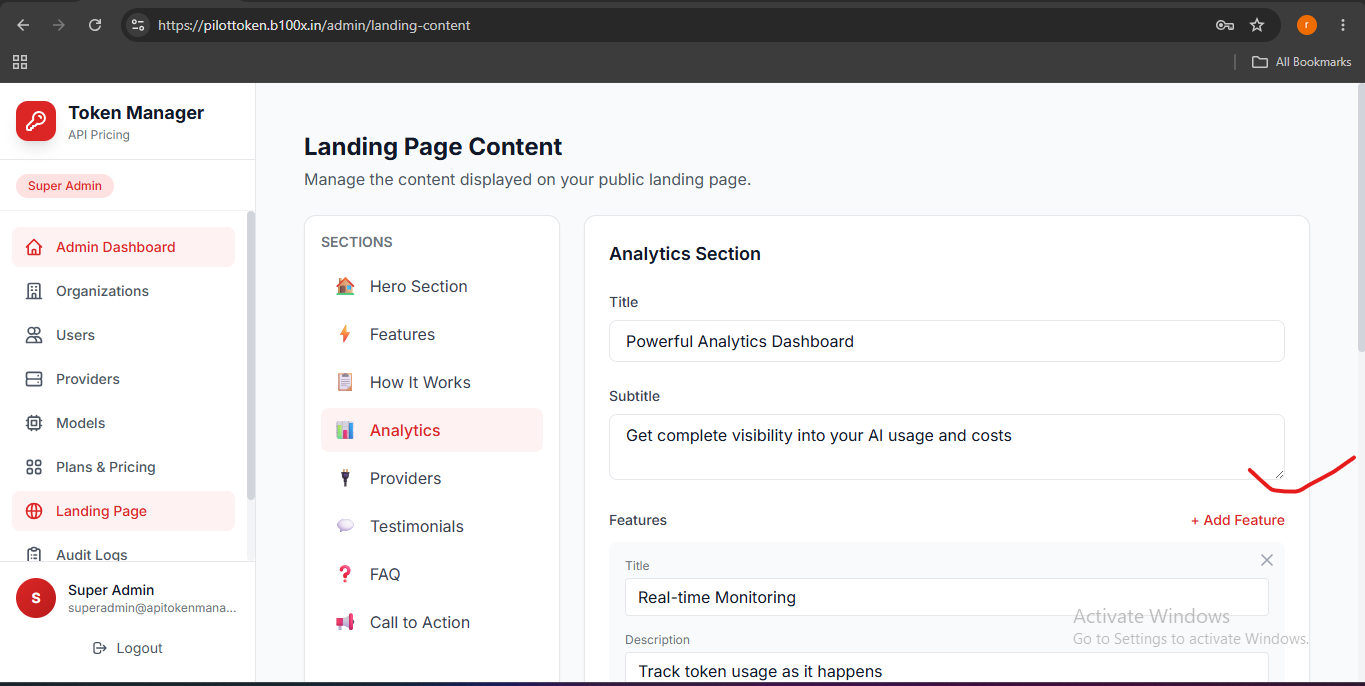Viewport: 1365px width, 686px height.
Task: Click the Super Admin avatar circle
Action: [36, 598]
